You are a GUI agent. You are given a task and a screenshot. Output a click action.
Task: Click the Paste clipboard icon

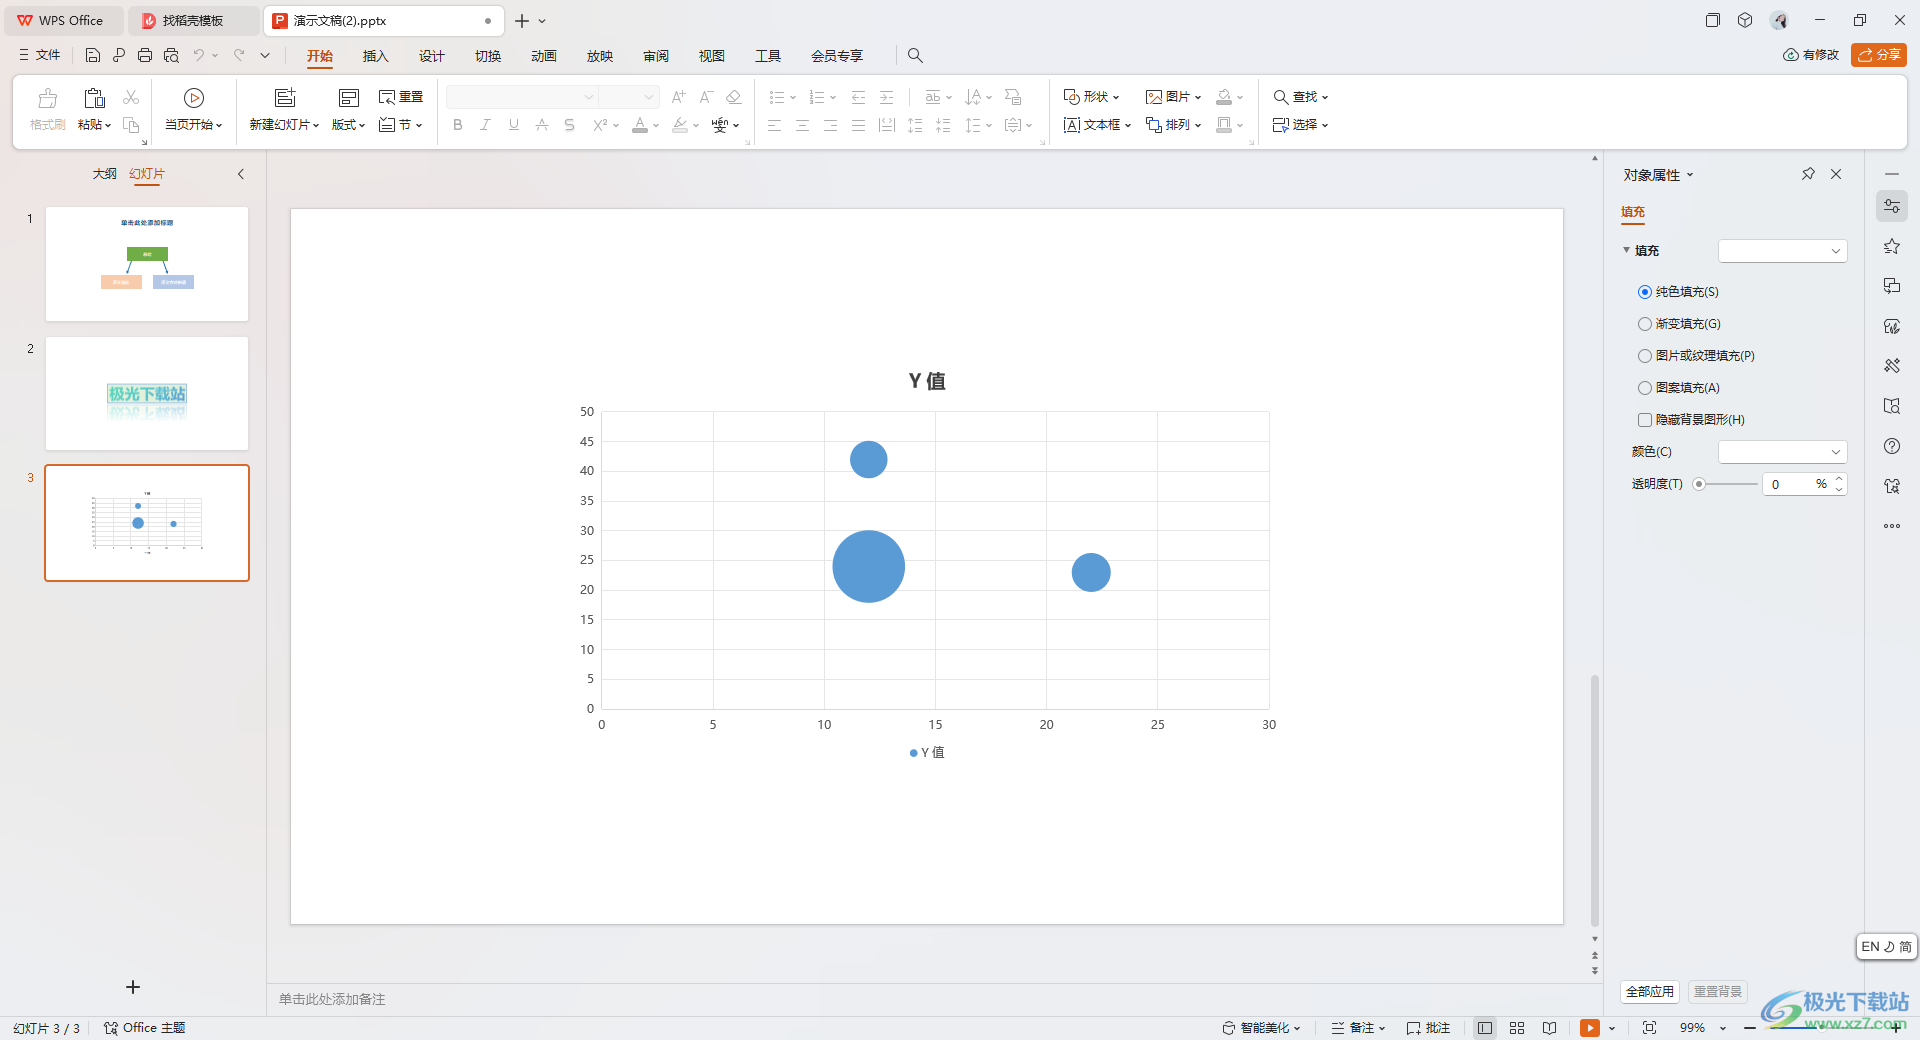pyautogui.click(x=94, y=98)
